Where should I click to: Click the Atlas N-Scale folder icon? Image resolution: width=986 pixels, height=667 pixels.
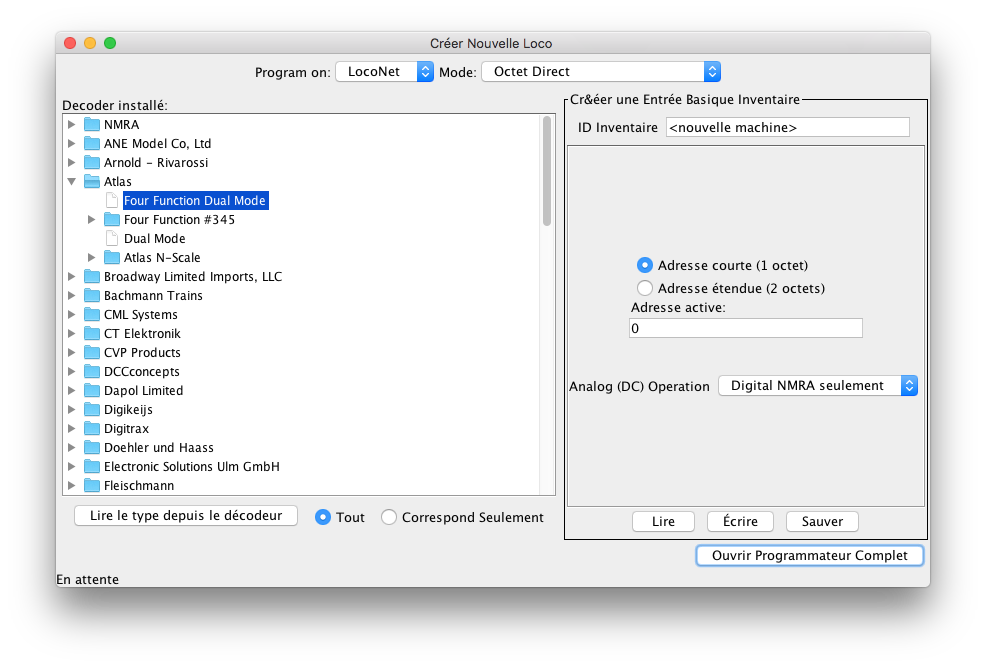click(112, 258)
